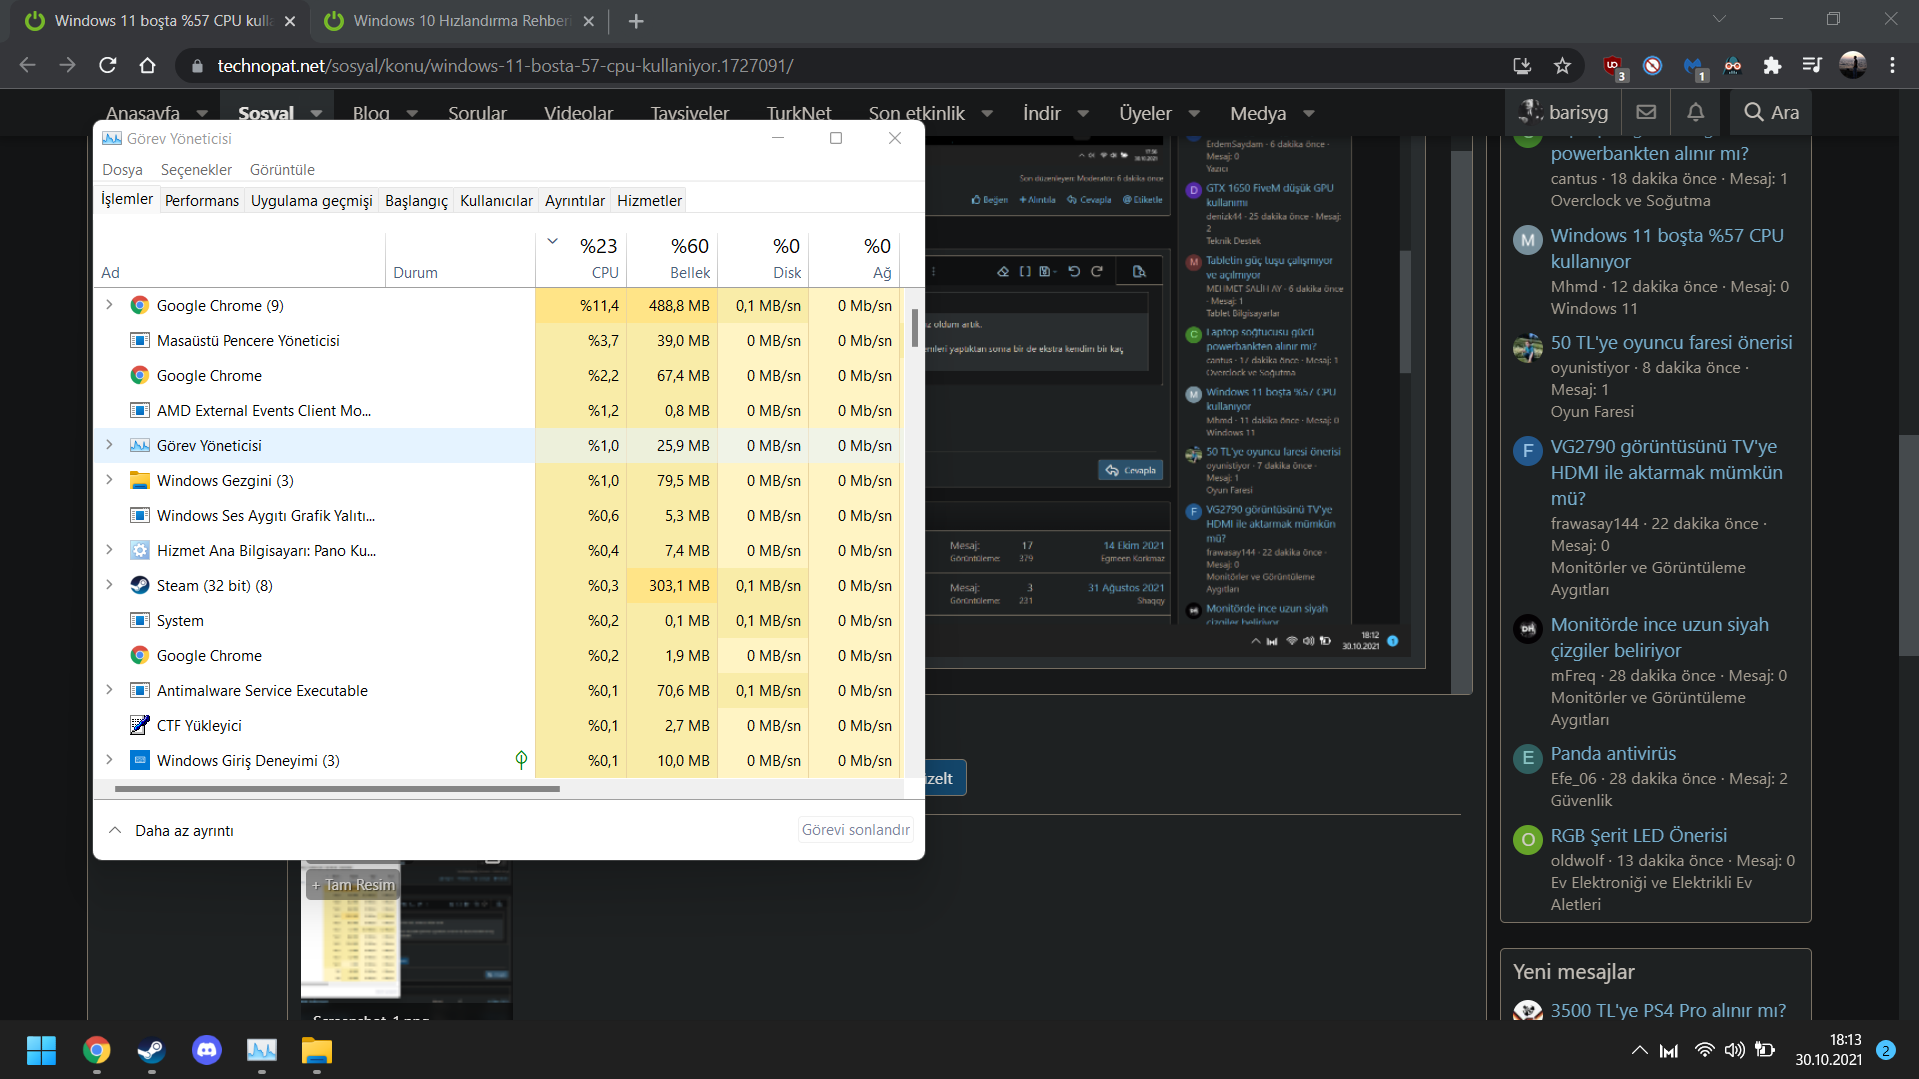
Task: Switch to the Başlangıç tab
Action: (x=417, y=201)
